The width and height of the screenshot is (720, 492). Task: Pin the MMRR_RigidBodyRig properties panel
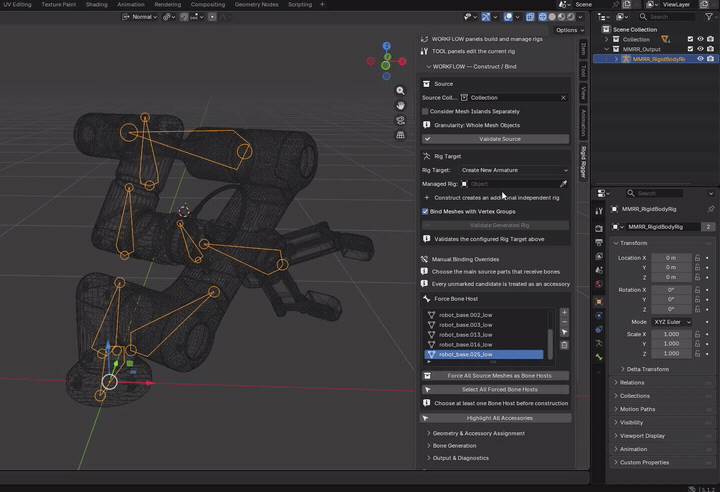point(710,209)
